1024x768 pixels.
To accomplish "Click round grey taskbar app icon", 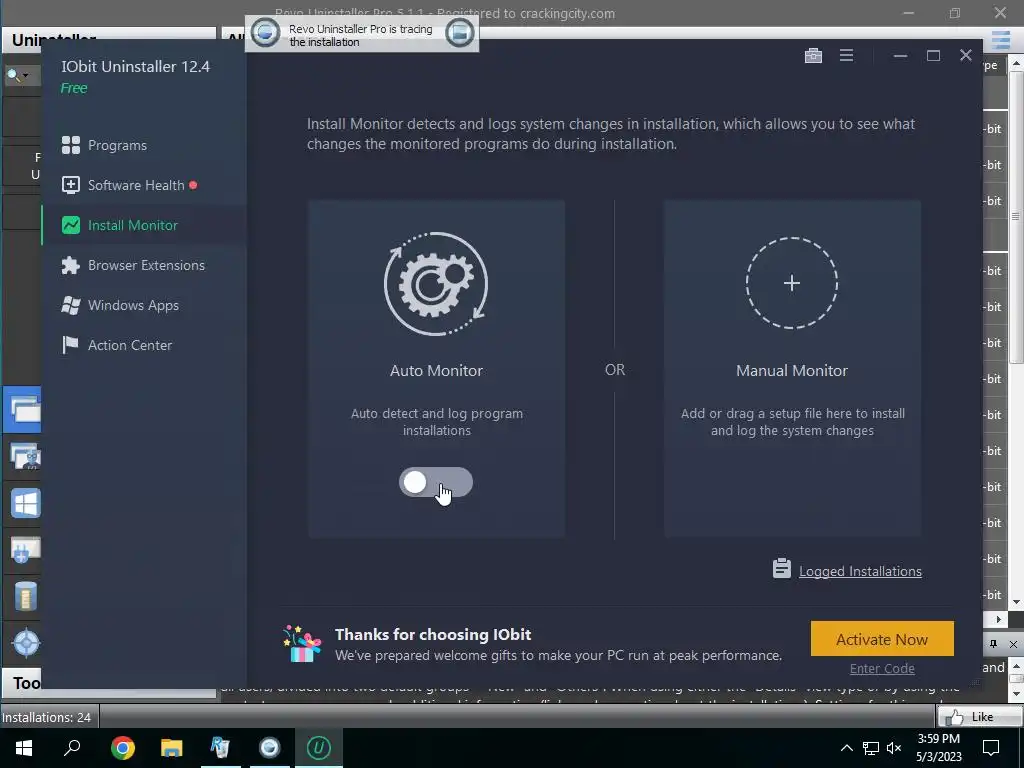I will 269,748.
